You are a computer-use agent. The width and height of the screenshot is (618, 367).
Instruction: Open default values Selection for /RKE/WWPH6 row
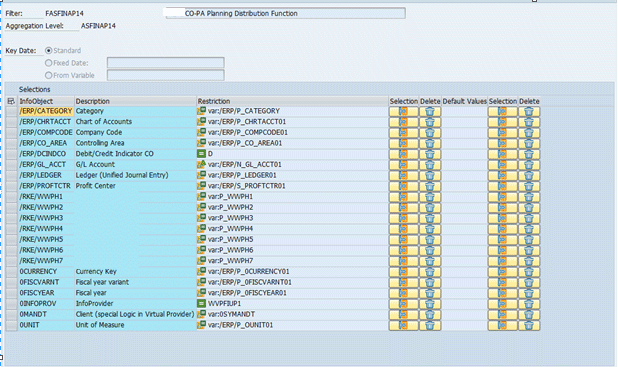coord(503,250)
